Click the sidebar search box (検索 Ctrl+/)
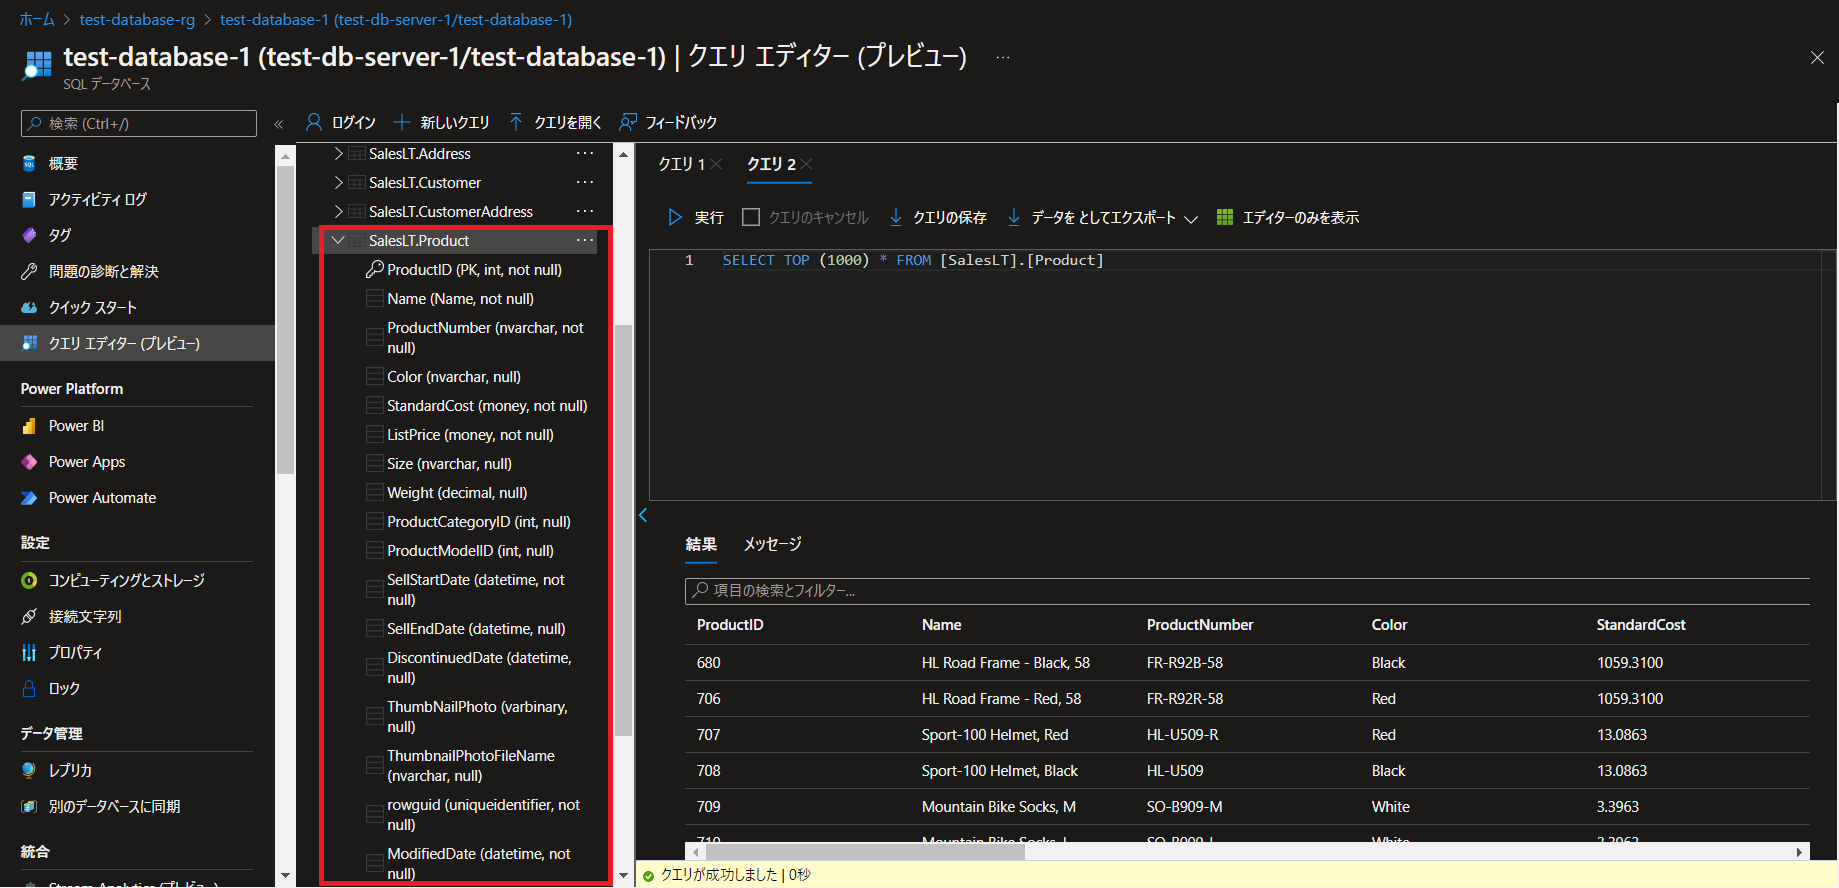 pos(139,123)
